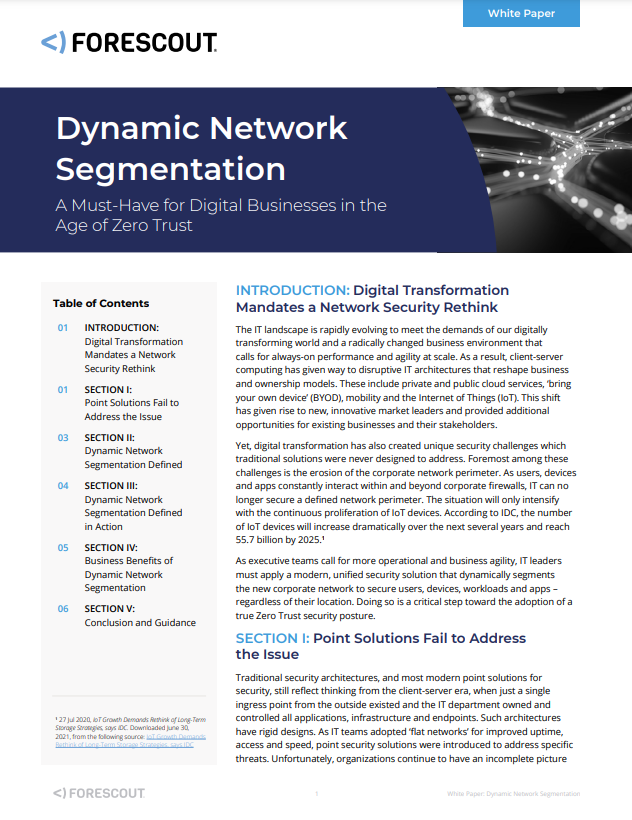Click footer text 'White Paper: Dynamic Network Segmentation'
This screenshot has height=820, width=632.
click(513, 794)
